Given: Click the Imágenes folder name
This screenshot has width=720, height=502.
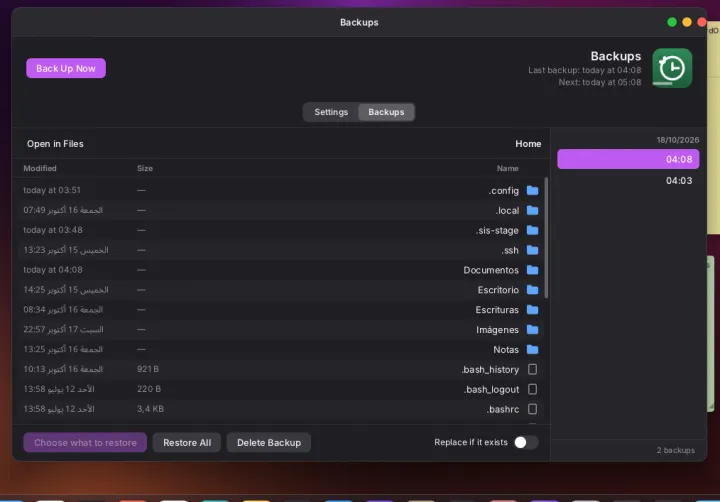Looking at the screenshot, I should pyautogui.click(x=497, y=330).
